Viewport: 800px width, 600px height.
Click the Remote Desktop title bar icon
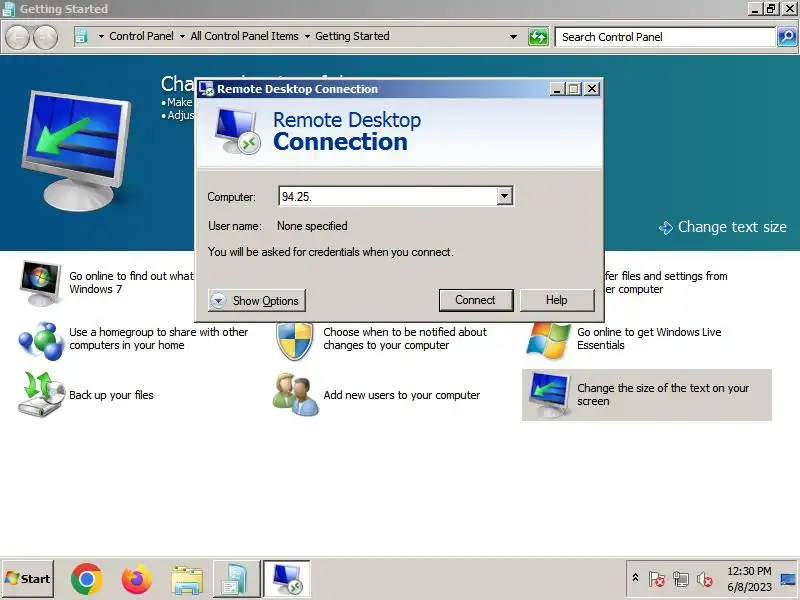(207, 89)
